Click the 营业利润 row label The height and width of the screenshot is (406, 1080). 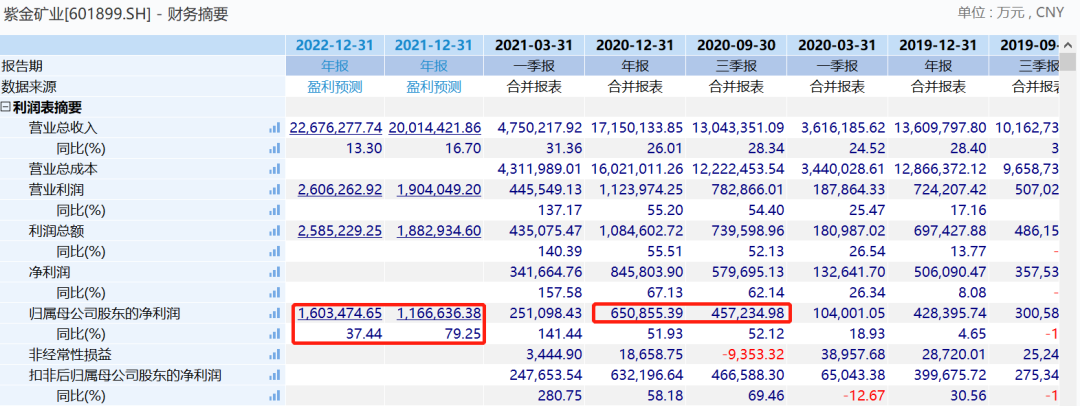[x=56, y=190]
